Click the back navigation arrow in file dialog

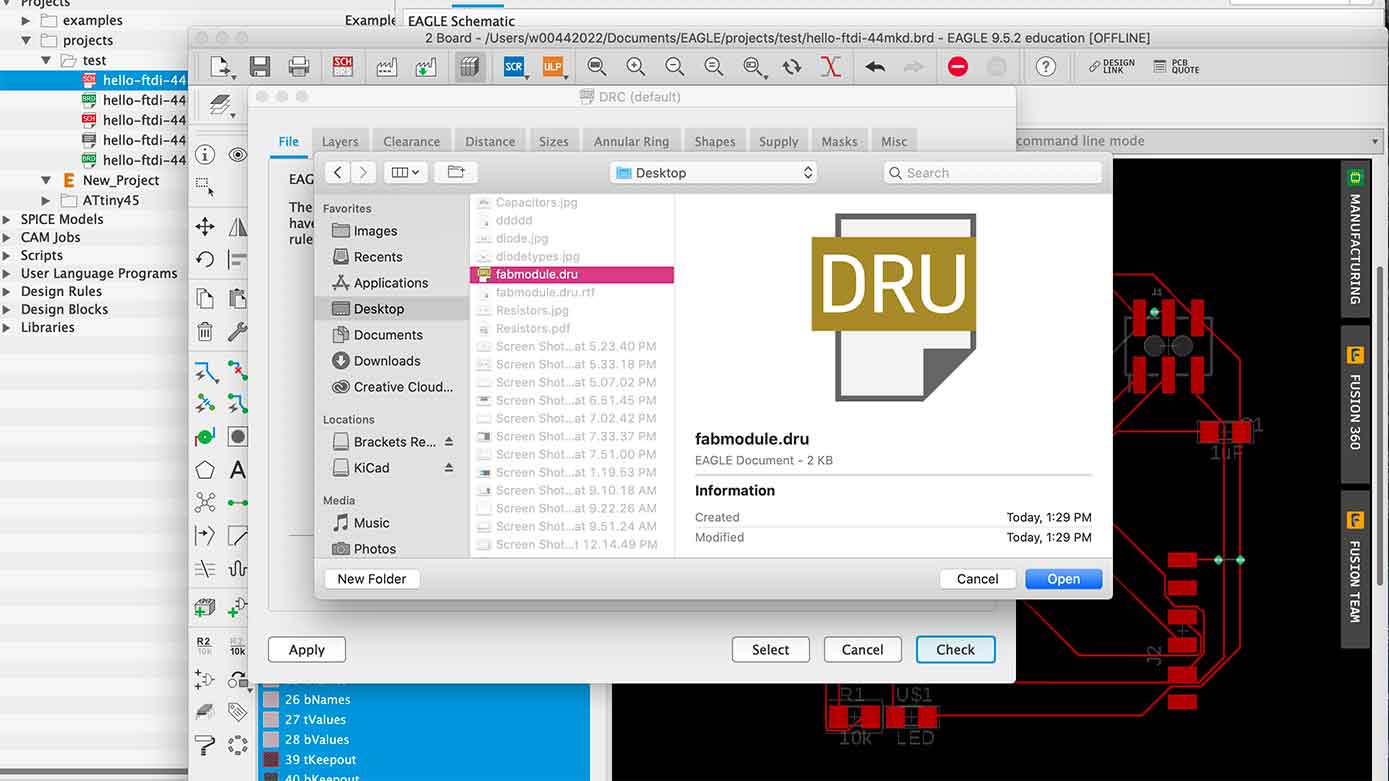338,172
